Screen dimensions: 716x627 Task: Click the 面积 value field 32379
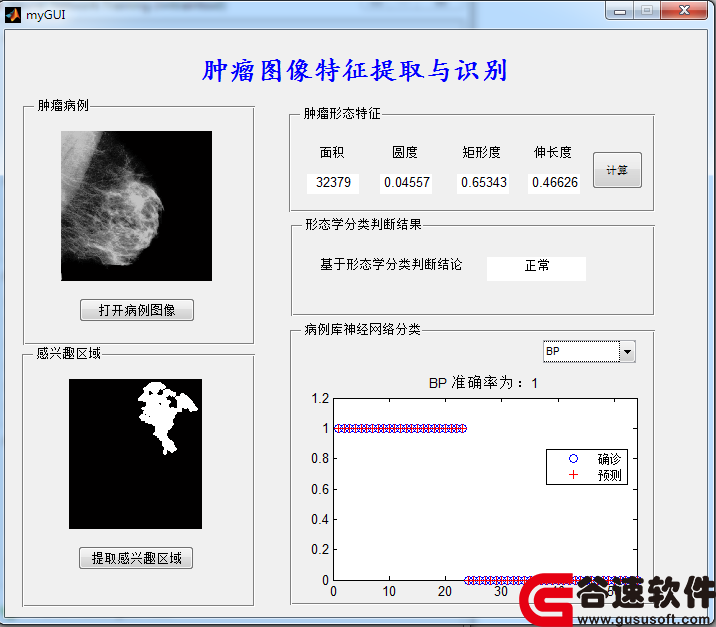tap(333, 183)
